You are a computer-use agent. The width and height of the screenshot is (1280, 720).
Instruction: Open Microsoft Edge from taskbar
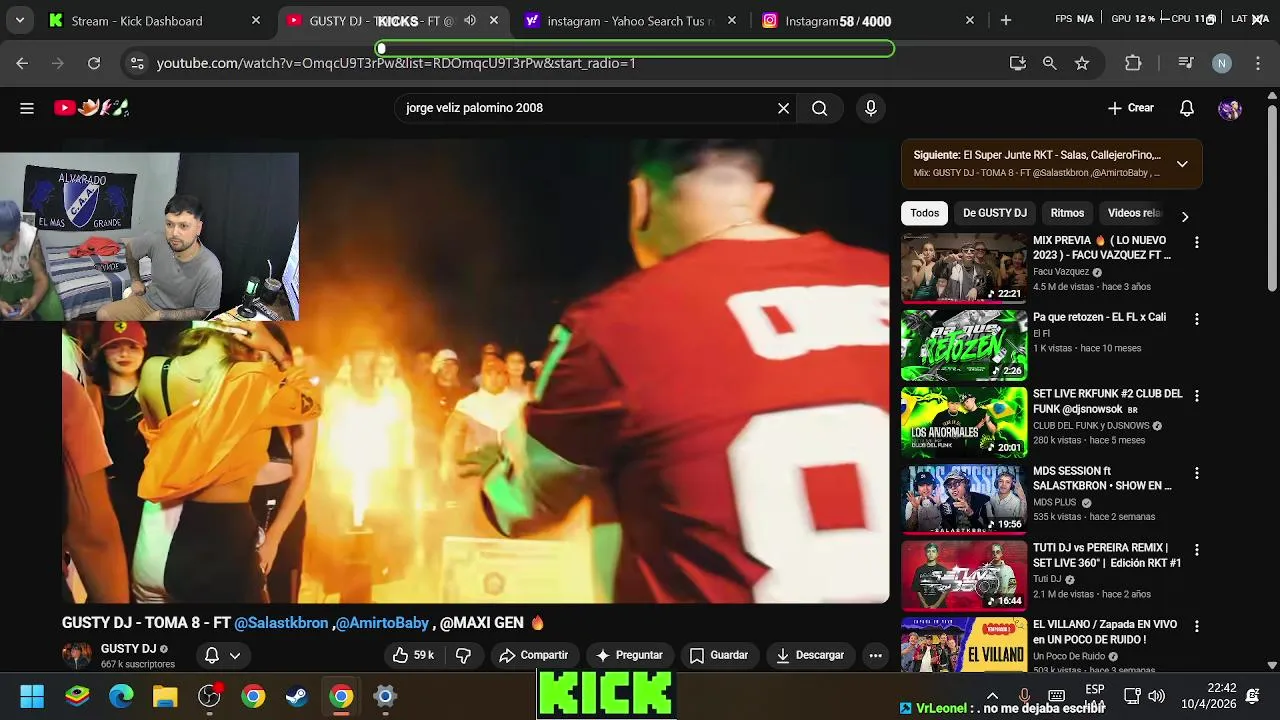(x=121, y=696)
